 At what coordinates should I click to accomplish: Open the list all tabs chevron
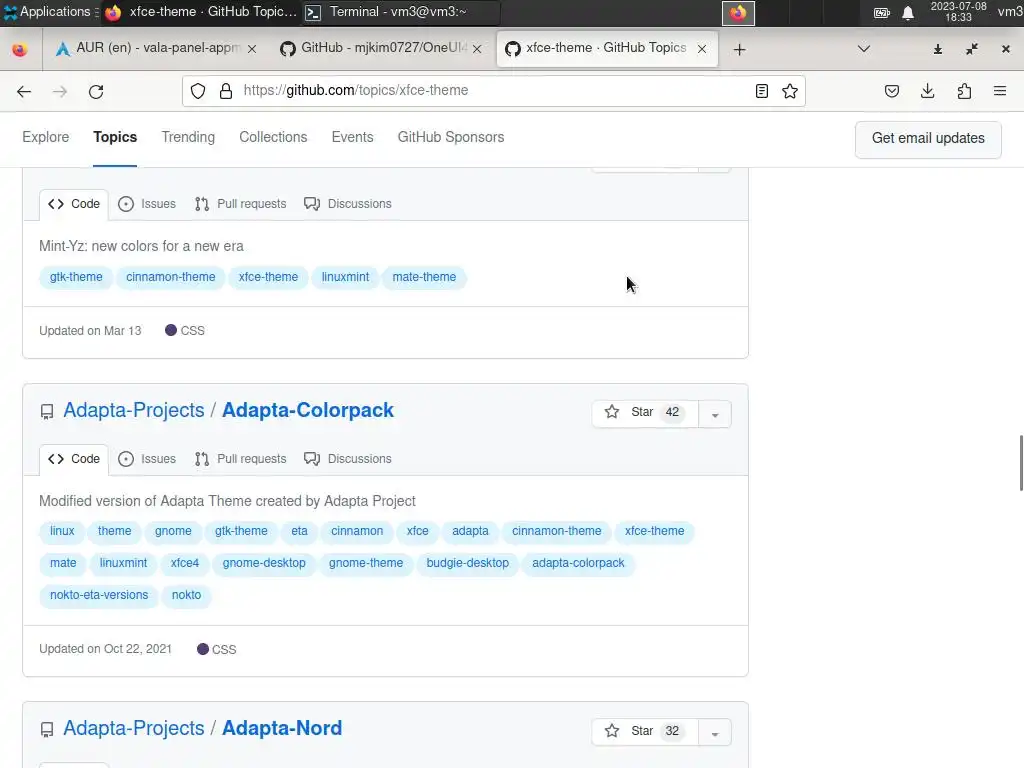(864, 49)
